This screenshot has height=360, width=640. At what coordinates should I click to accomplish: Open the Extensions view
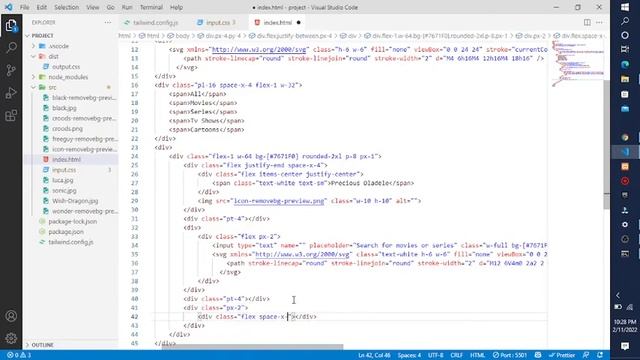(11, 116)
